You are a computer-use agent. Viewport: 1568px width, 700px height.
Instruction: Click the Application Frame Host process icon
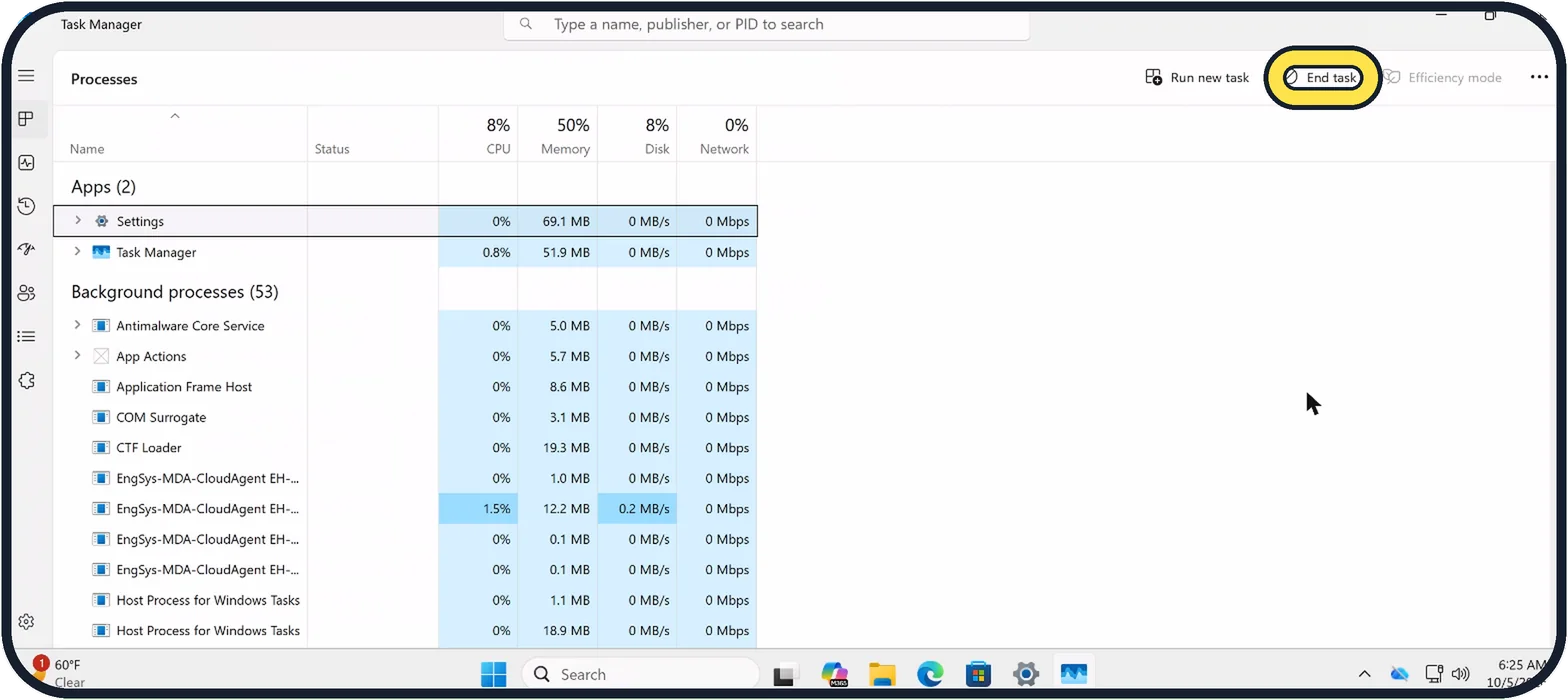[x=101, y=387]
